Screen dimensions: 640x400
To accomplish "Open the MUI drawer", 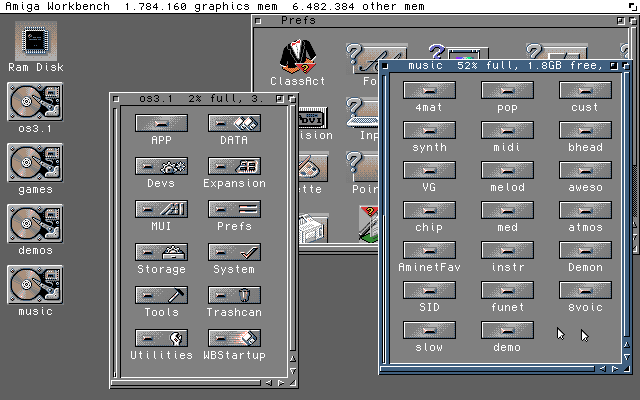I will coord(161,209).
